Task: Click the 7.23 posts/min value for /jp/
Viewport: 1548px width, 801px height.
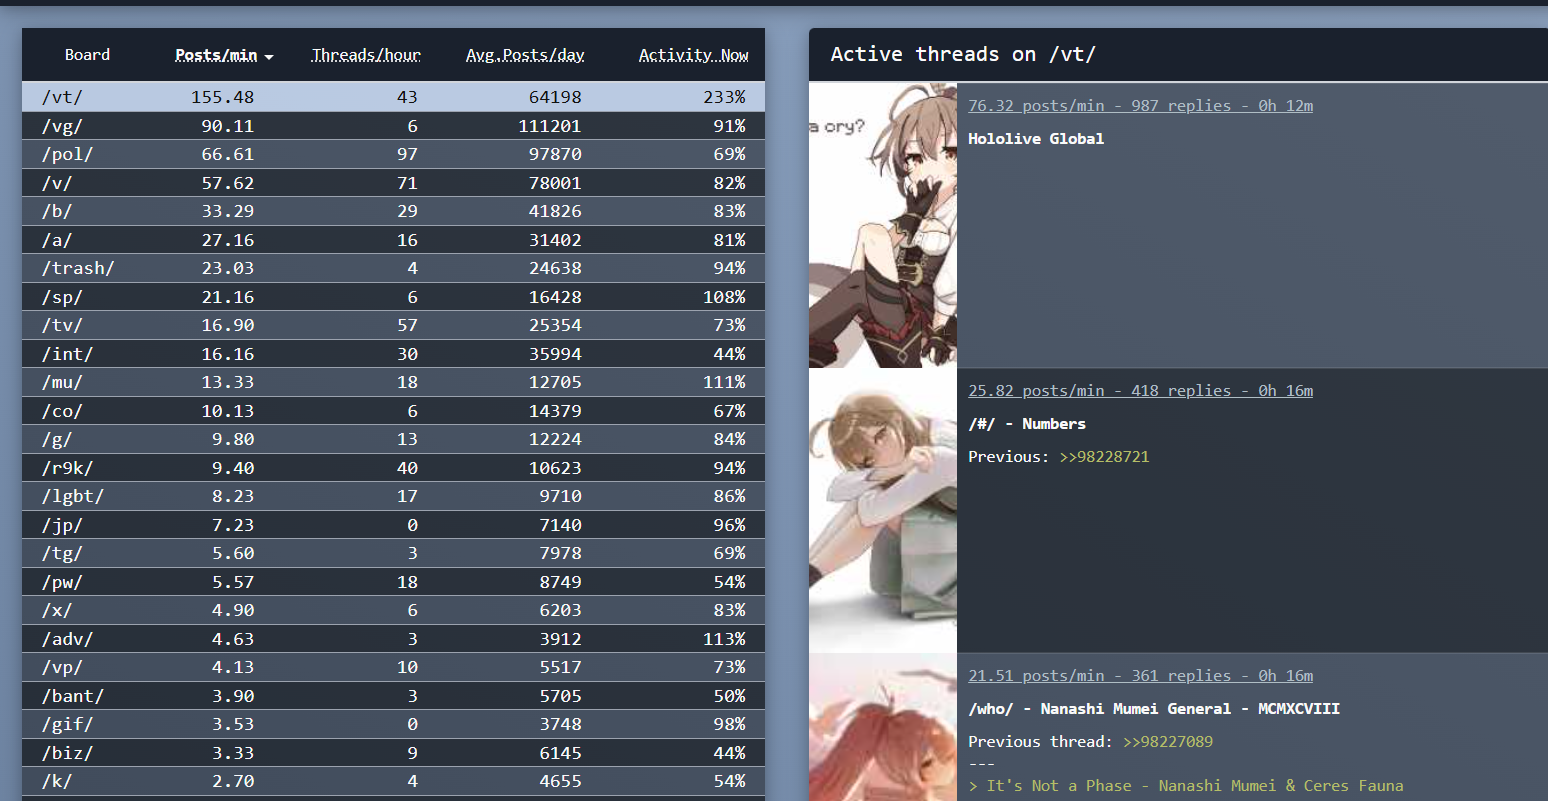Action: (233, 525)
